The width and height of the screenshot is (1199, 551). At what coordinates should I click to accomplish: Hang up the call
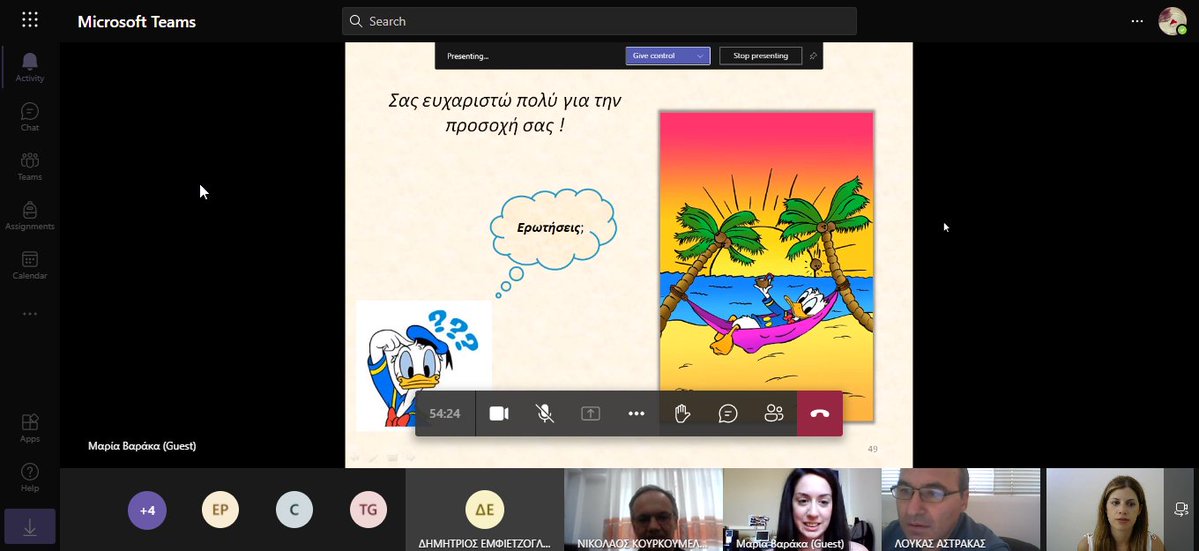pyautogui.click(x=820, y=413)
